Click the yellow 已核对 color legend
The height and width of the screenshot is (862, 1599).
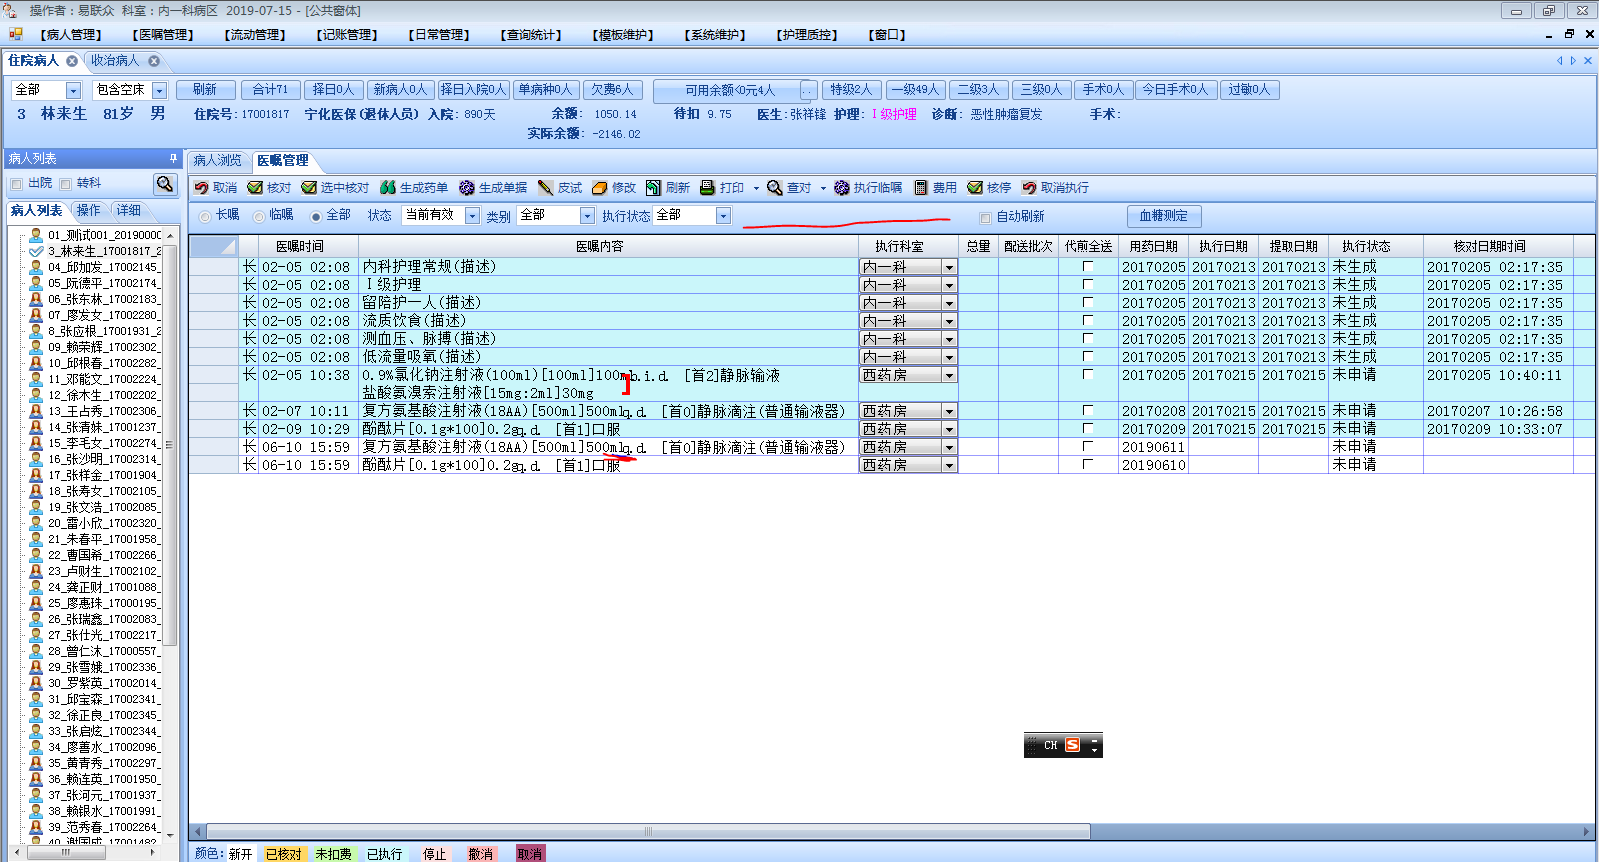tap(284, 854)
